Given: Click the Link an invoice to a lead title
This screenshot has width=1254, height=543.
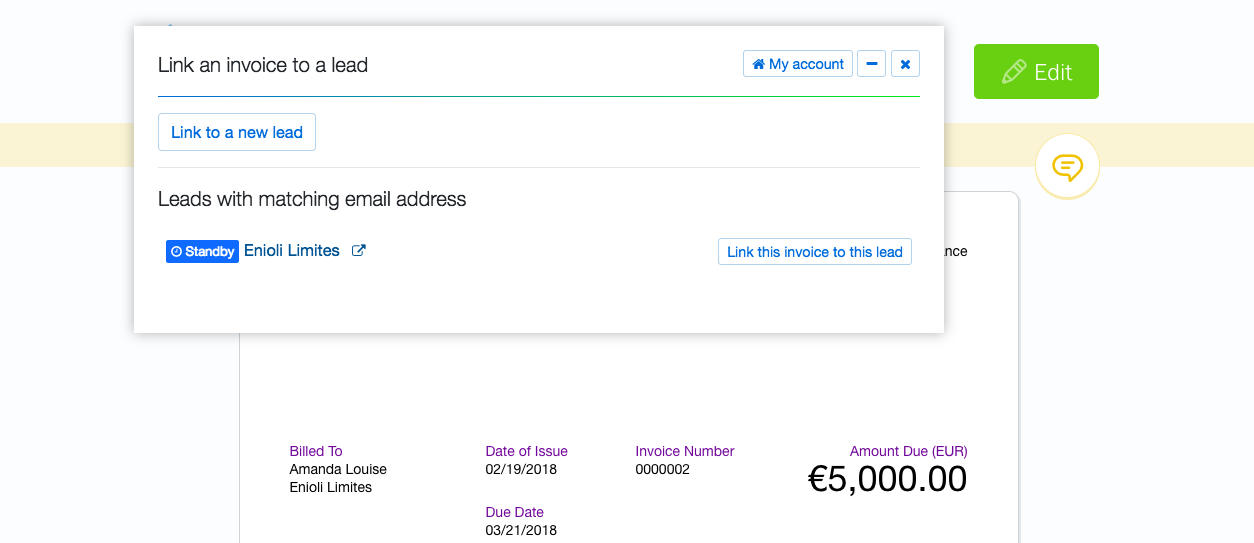Looking at the screenshot, I should [x=263, y=65].
